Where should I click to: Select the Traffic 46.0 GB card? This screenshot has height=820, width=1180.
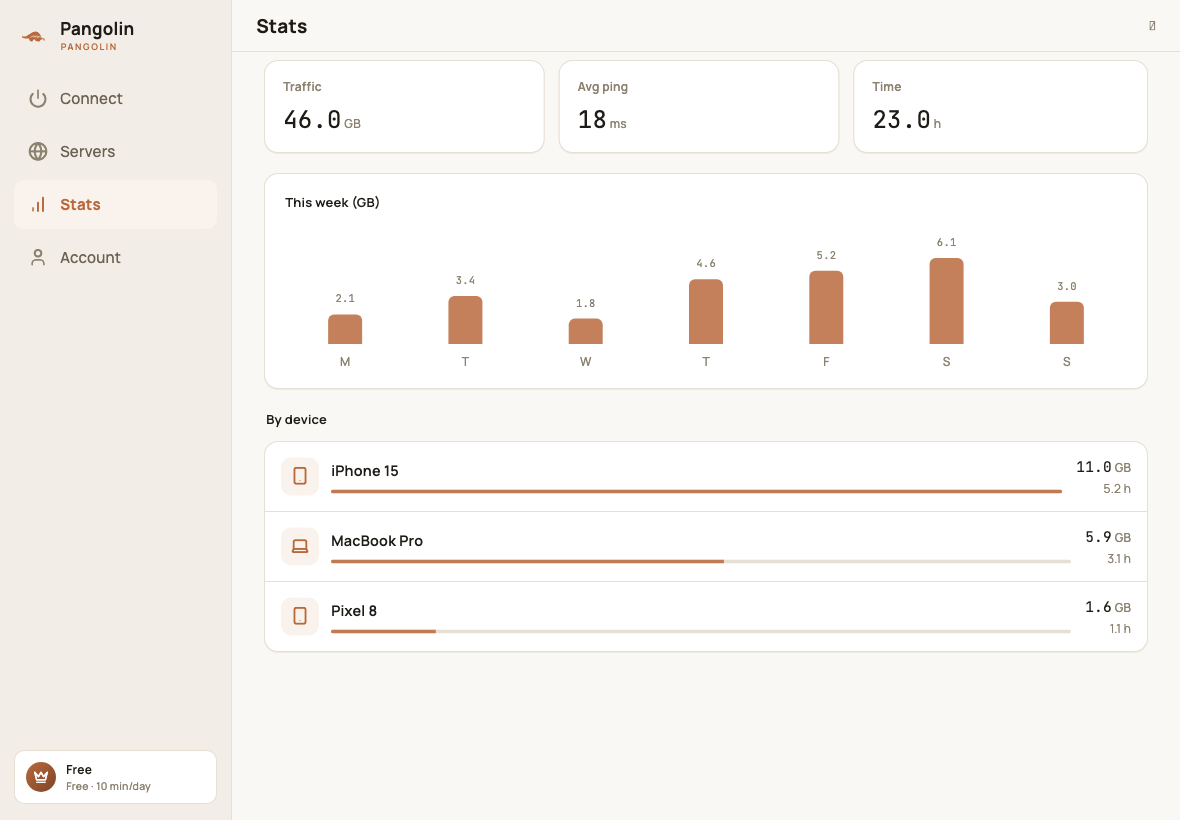(x=404, y=107)
